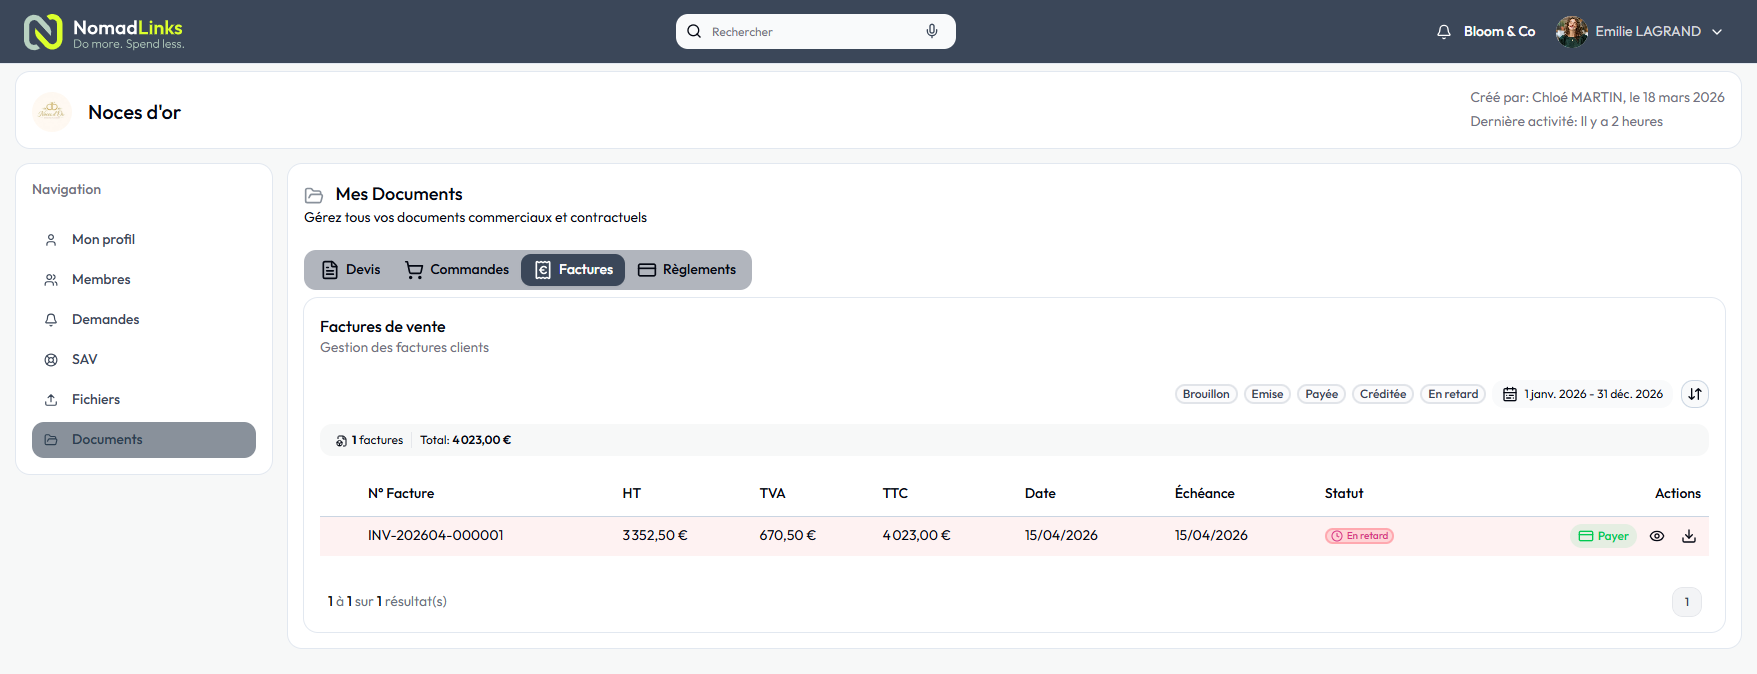Switch to the Factures tab
Image resolution: width=1757 pixels, height=674 pixels.
click(573, 270)
